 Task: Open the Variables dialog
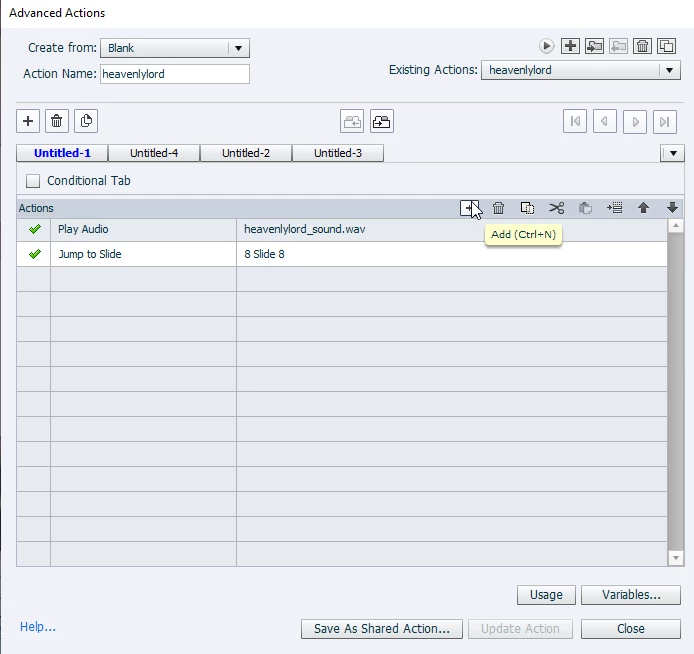point(631,595)
